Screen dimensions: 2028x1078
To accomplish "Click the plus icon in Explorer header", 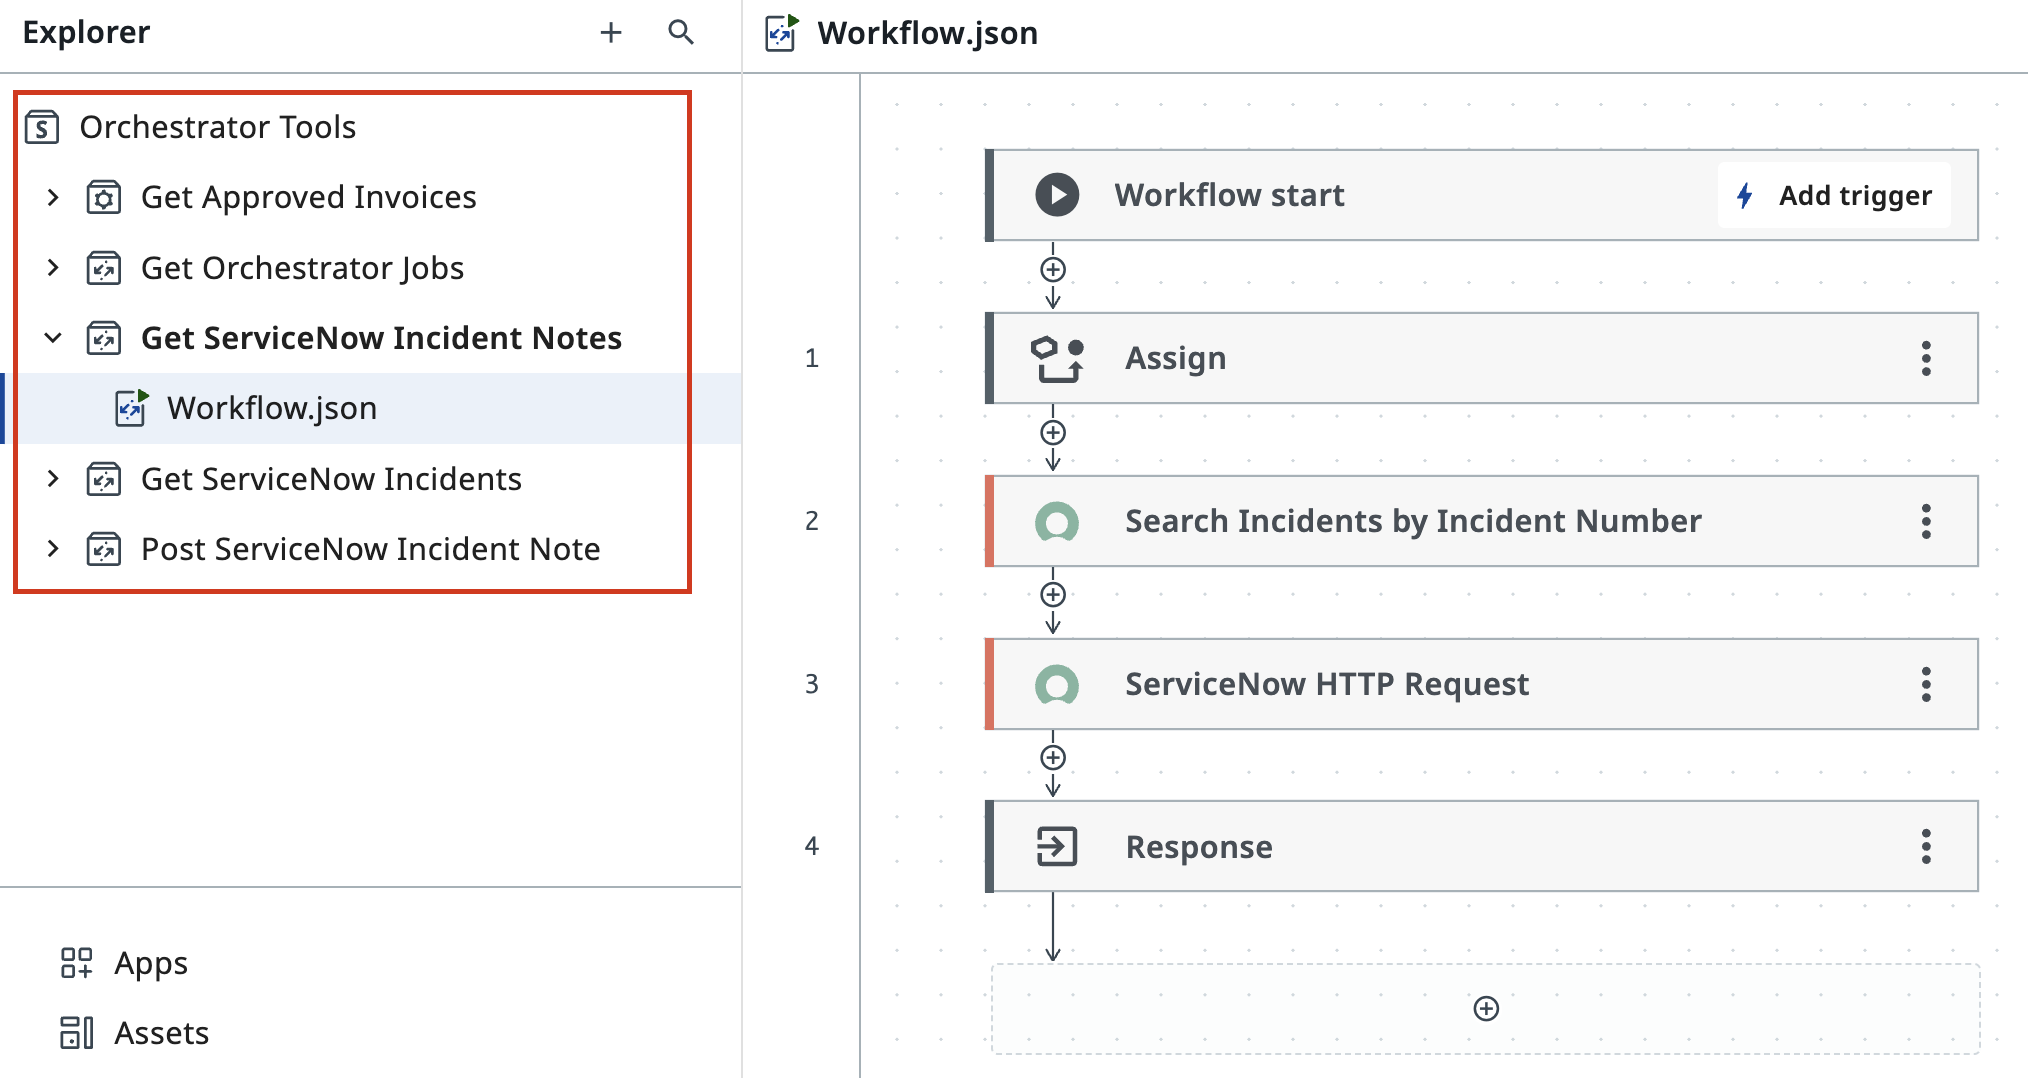I will pyautogui.click(x=611, y=33).
